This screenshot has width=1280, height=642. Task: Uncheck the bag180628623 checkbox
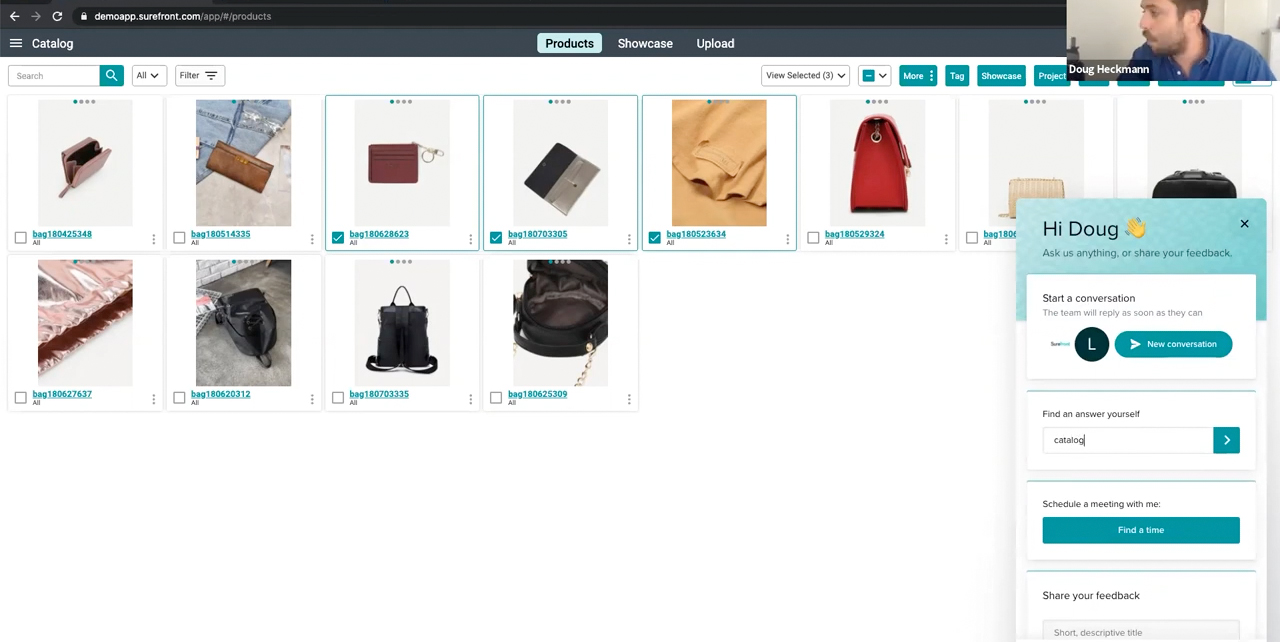[338, 238]
